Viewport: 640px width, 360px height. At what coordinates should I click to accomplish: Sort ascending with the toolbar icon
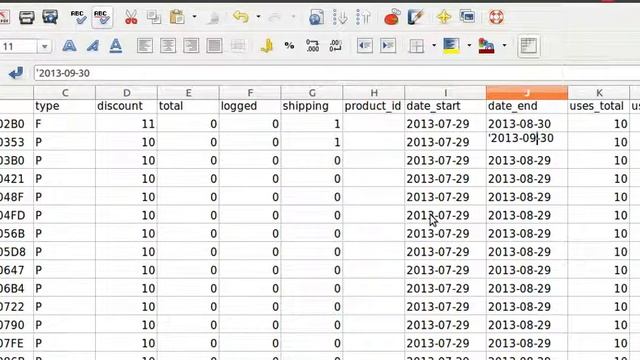(x=340, y=17)
